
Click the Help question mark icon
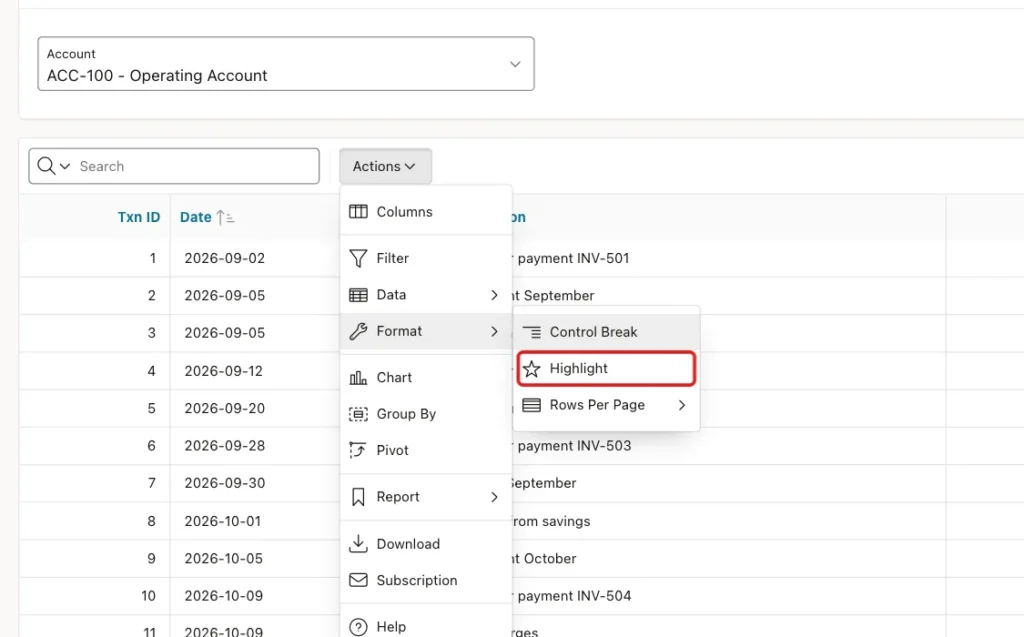coord(358,627)
